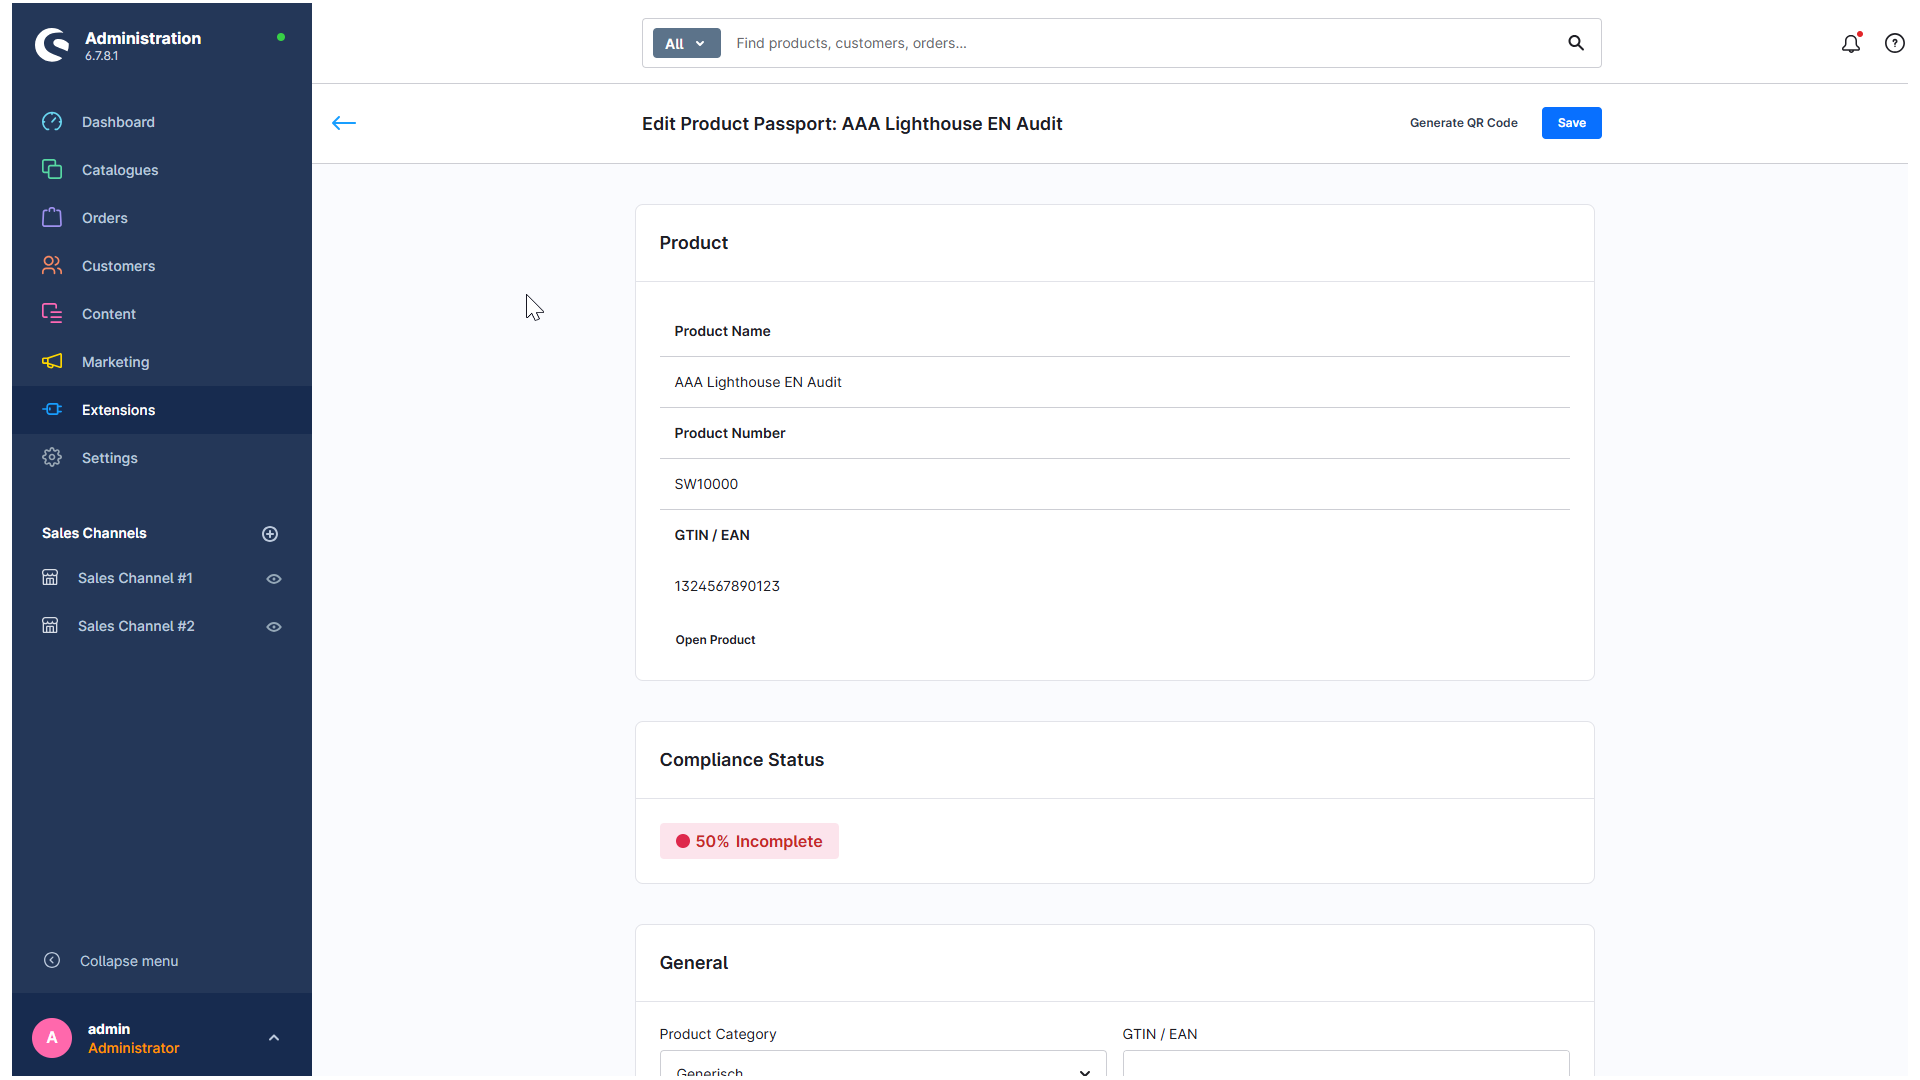Click the Compliance Status heading
This screenshot has width=1920, height=1080.
tap(742, 760)
